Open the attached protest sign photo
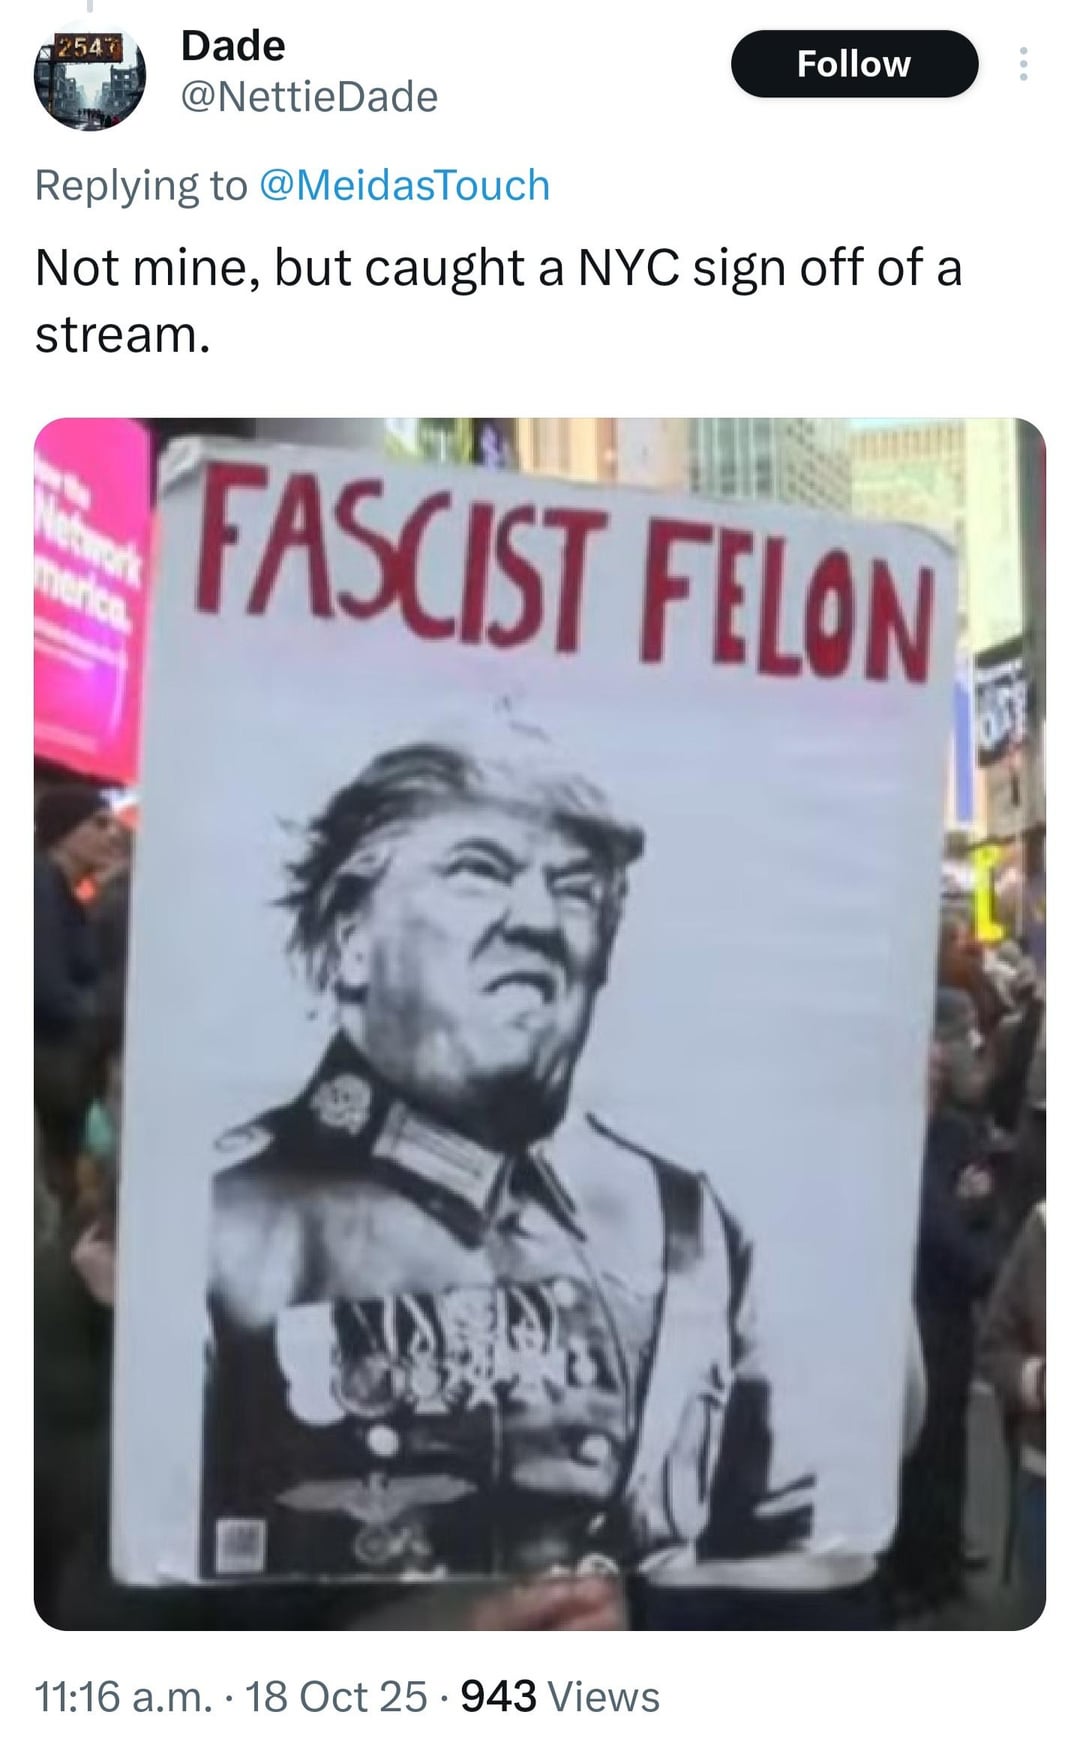 click(x=540, y=1024)
